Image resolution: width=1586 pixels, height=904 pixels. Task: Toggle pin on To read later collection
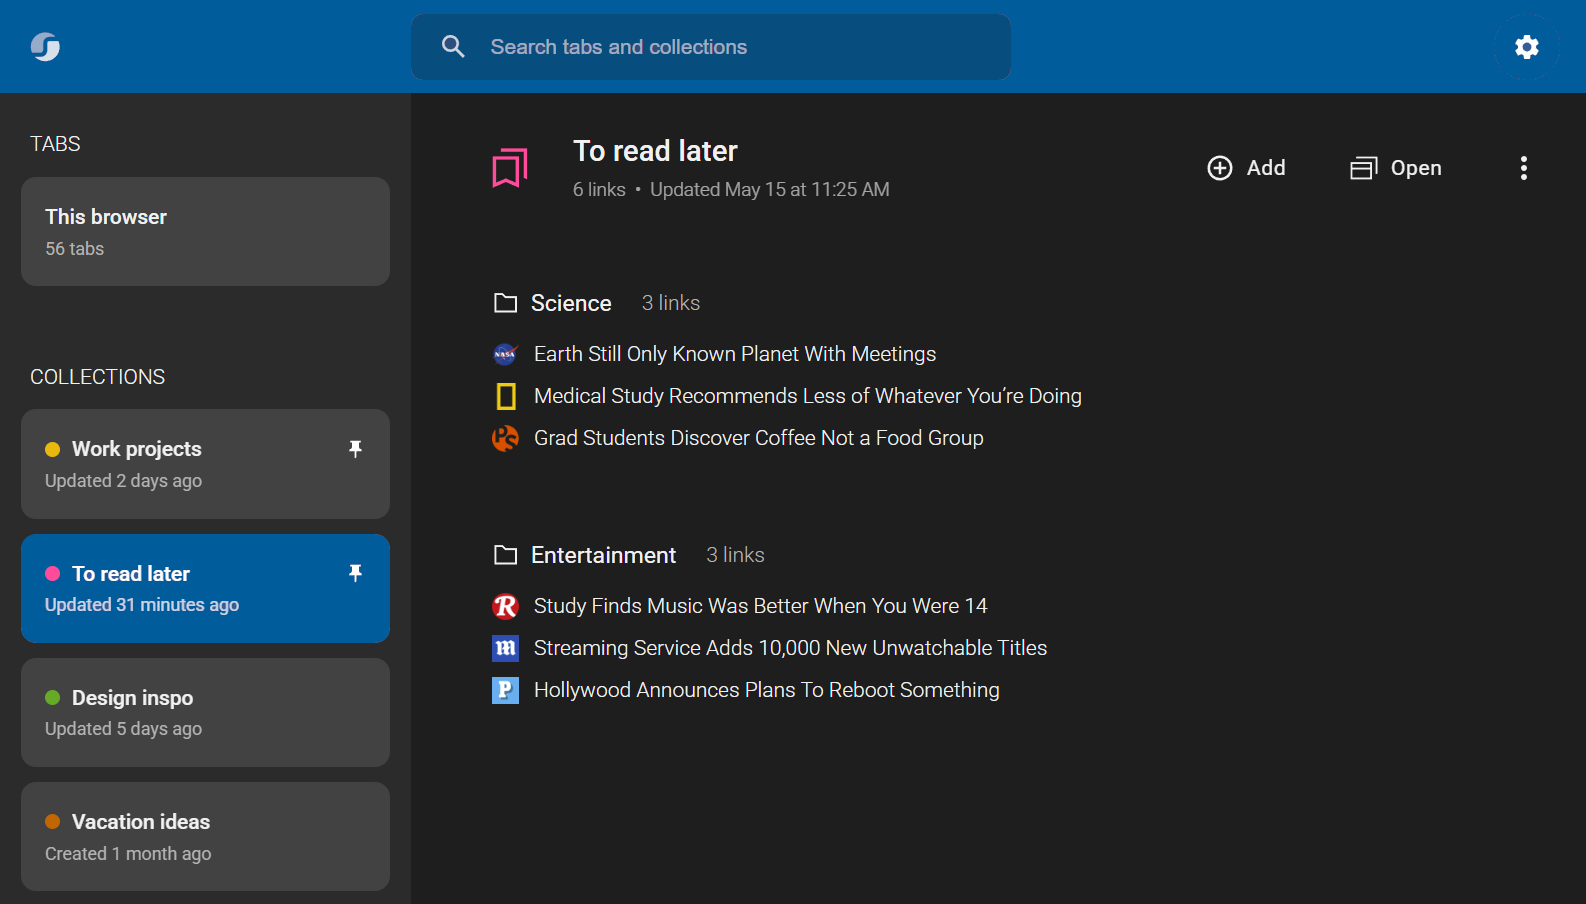click(x=355, y=573)
